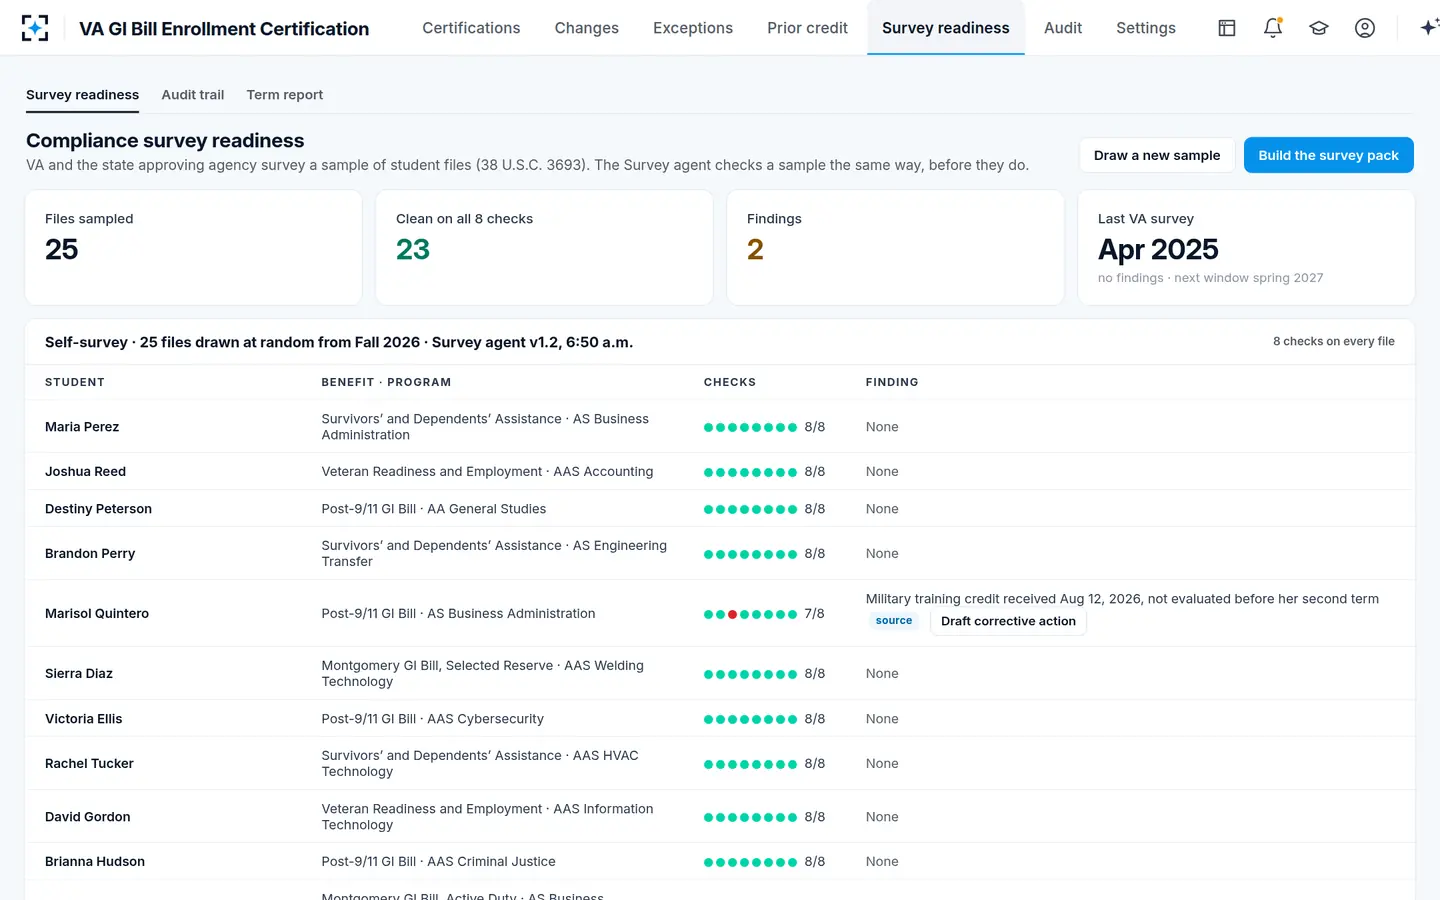Click student name Joshua Reed
Screen dimensions: 1440x900
(x=85, y=472)
